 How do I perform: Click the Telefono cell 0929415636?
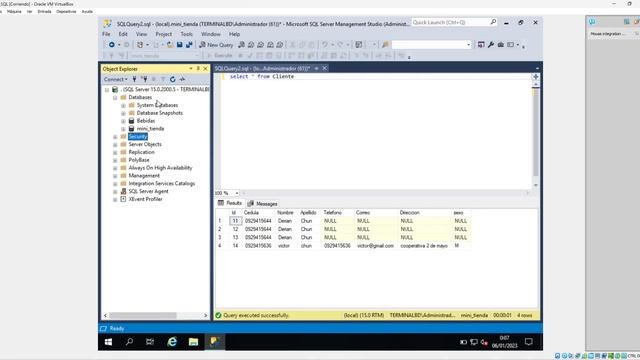click(x=338, y=246)
